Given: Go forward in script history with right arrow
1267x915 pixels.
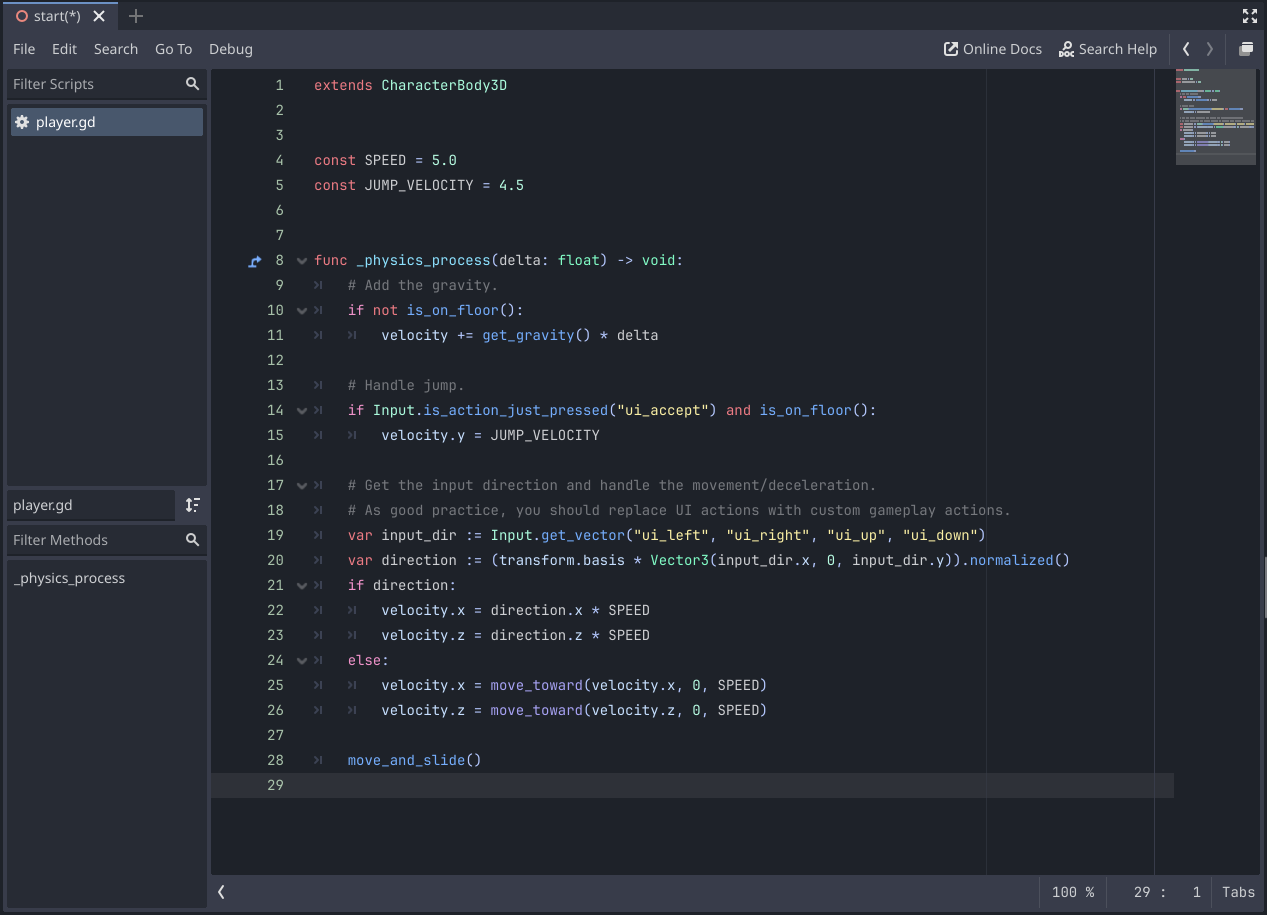Looking at the screenshot, I should [1209, 48].
